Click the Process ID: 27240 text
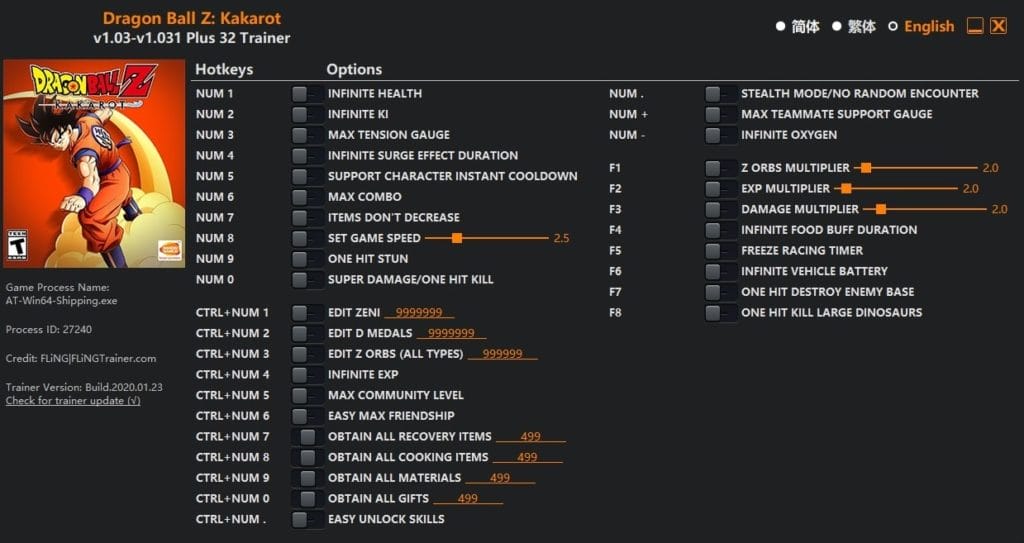This screenshot has width=1024, height=543. pos(49,329)
